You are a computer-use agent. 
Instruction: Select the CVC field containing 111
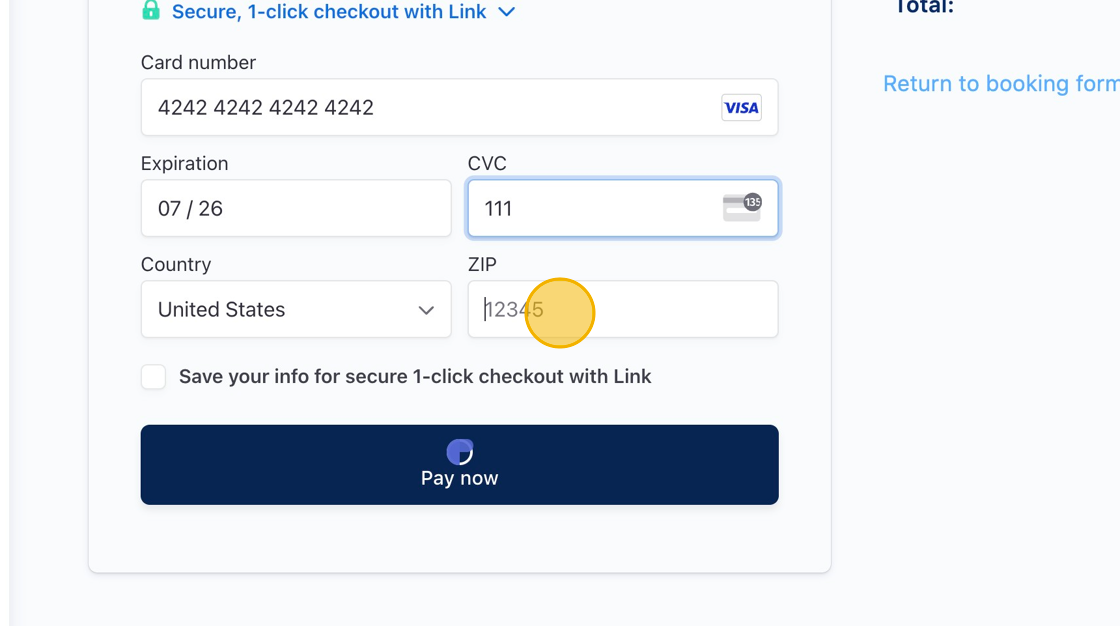[623, 208]
